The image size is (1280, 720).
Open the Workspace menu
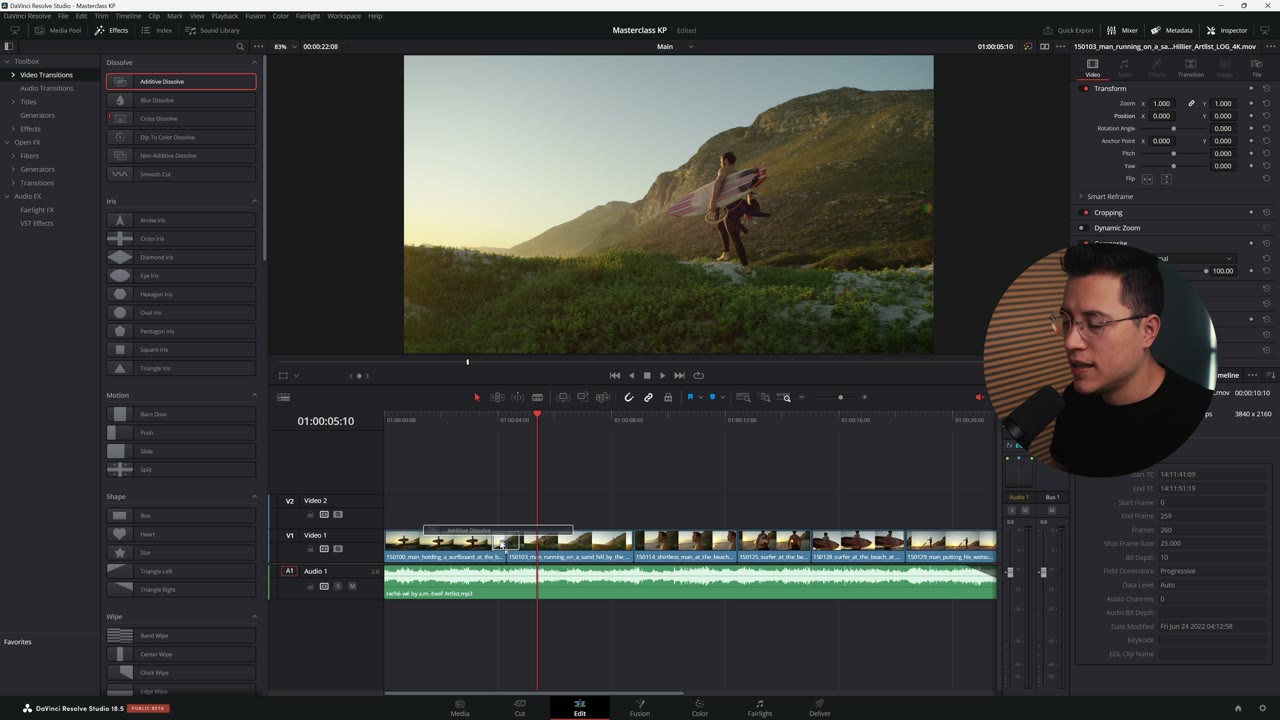click(344, 16)
